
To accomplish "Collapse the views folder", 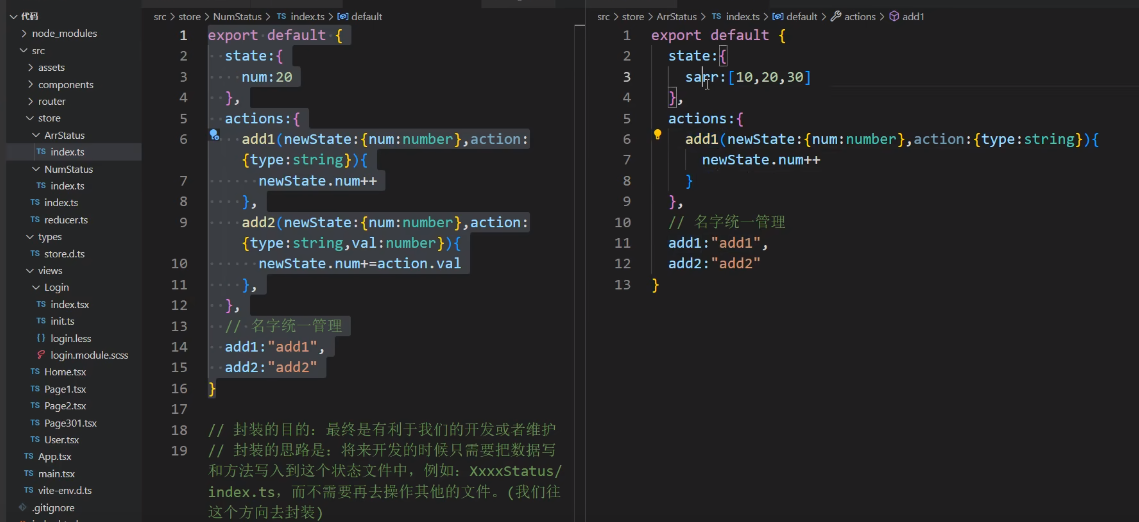I will [31, 270].
